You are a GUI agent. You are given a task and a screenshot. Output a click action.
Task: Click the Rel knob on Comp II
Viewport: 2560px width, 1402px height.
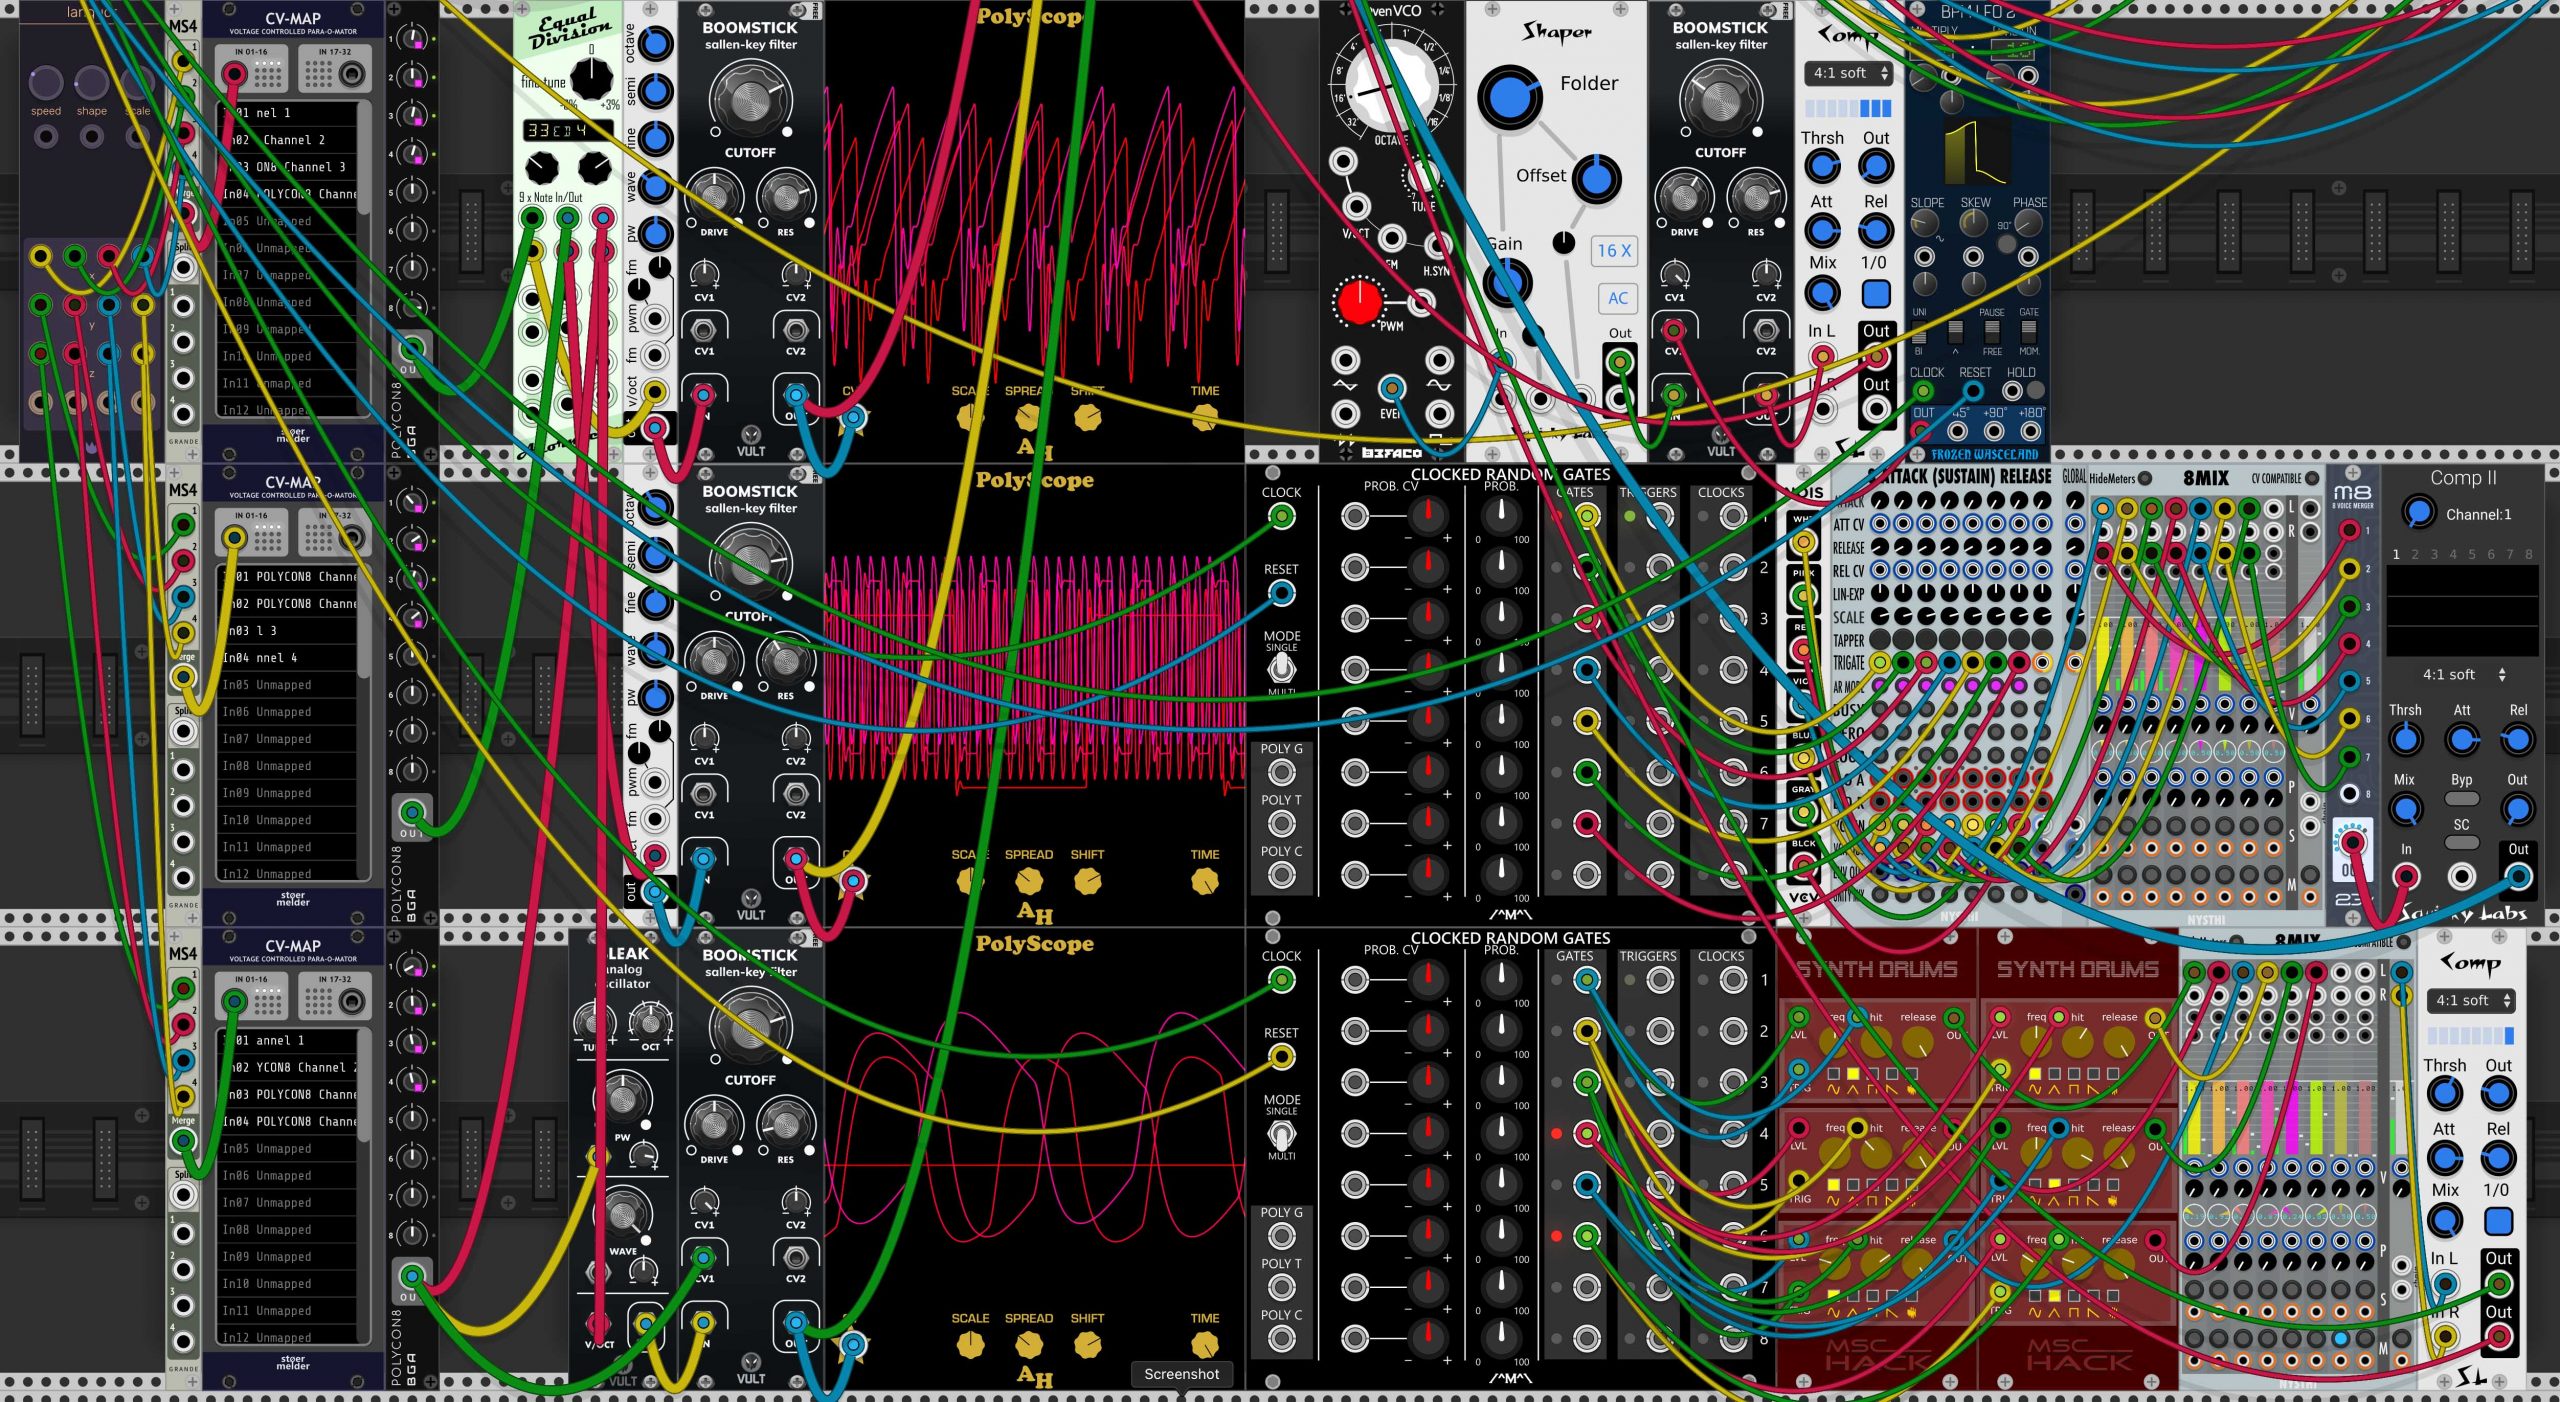[2517, 741]
